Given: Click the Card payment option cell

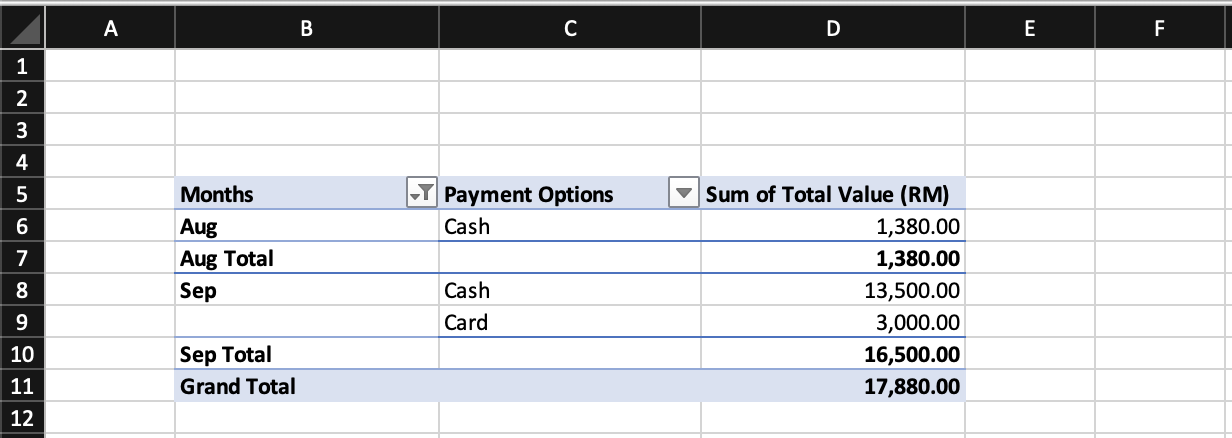Looking at the screenshot, I should 570,322.
